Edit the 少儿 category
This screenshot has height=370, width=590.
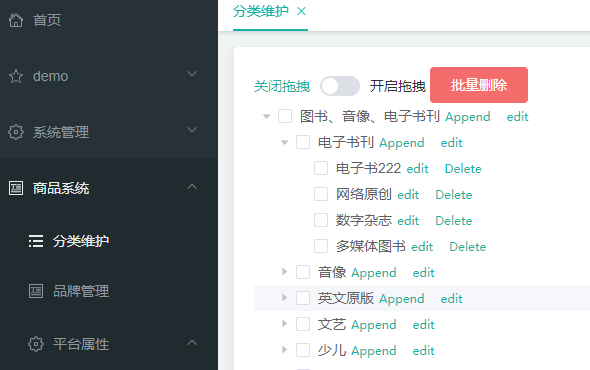[424, 350]
